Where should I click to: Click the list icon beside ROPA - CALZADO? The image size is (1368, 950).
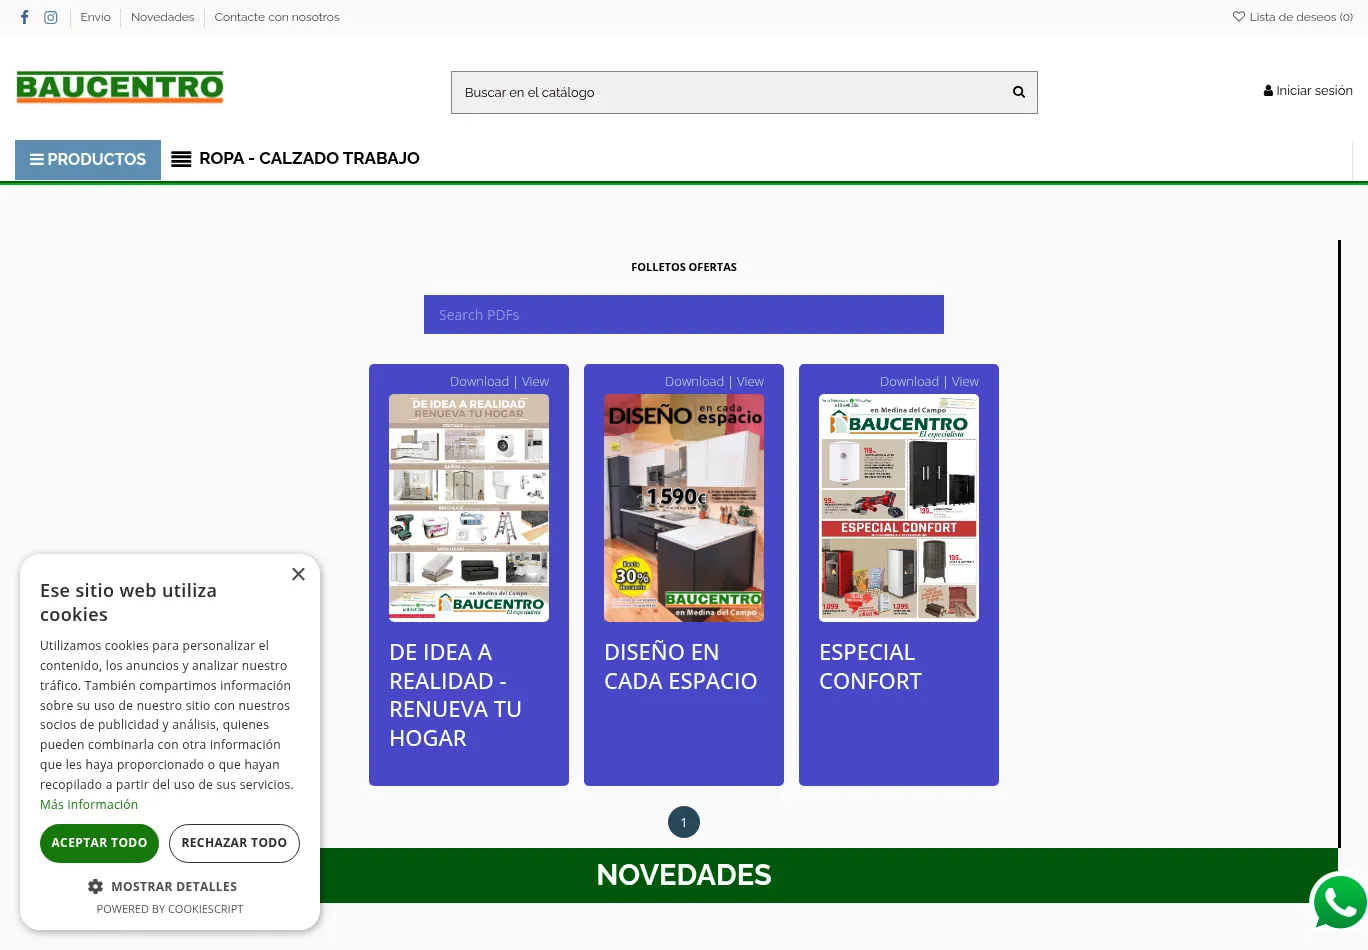point(181,158)
